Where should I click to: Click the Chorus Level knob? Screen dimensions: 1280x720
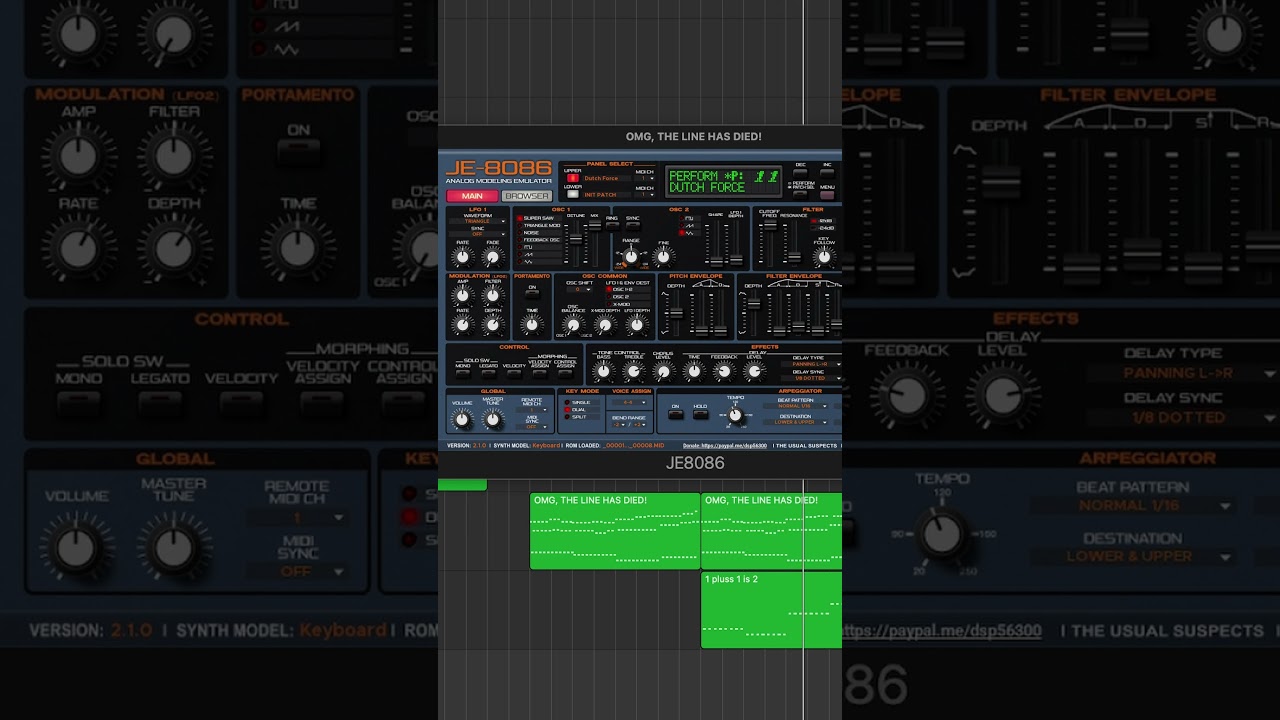click(663, 371)
